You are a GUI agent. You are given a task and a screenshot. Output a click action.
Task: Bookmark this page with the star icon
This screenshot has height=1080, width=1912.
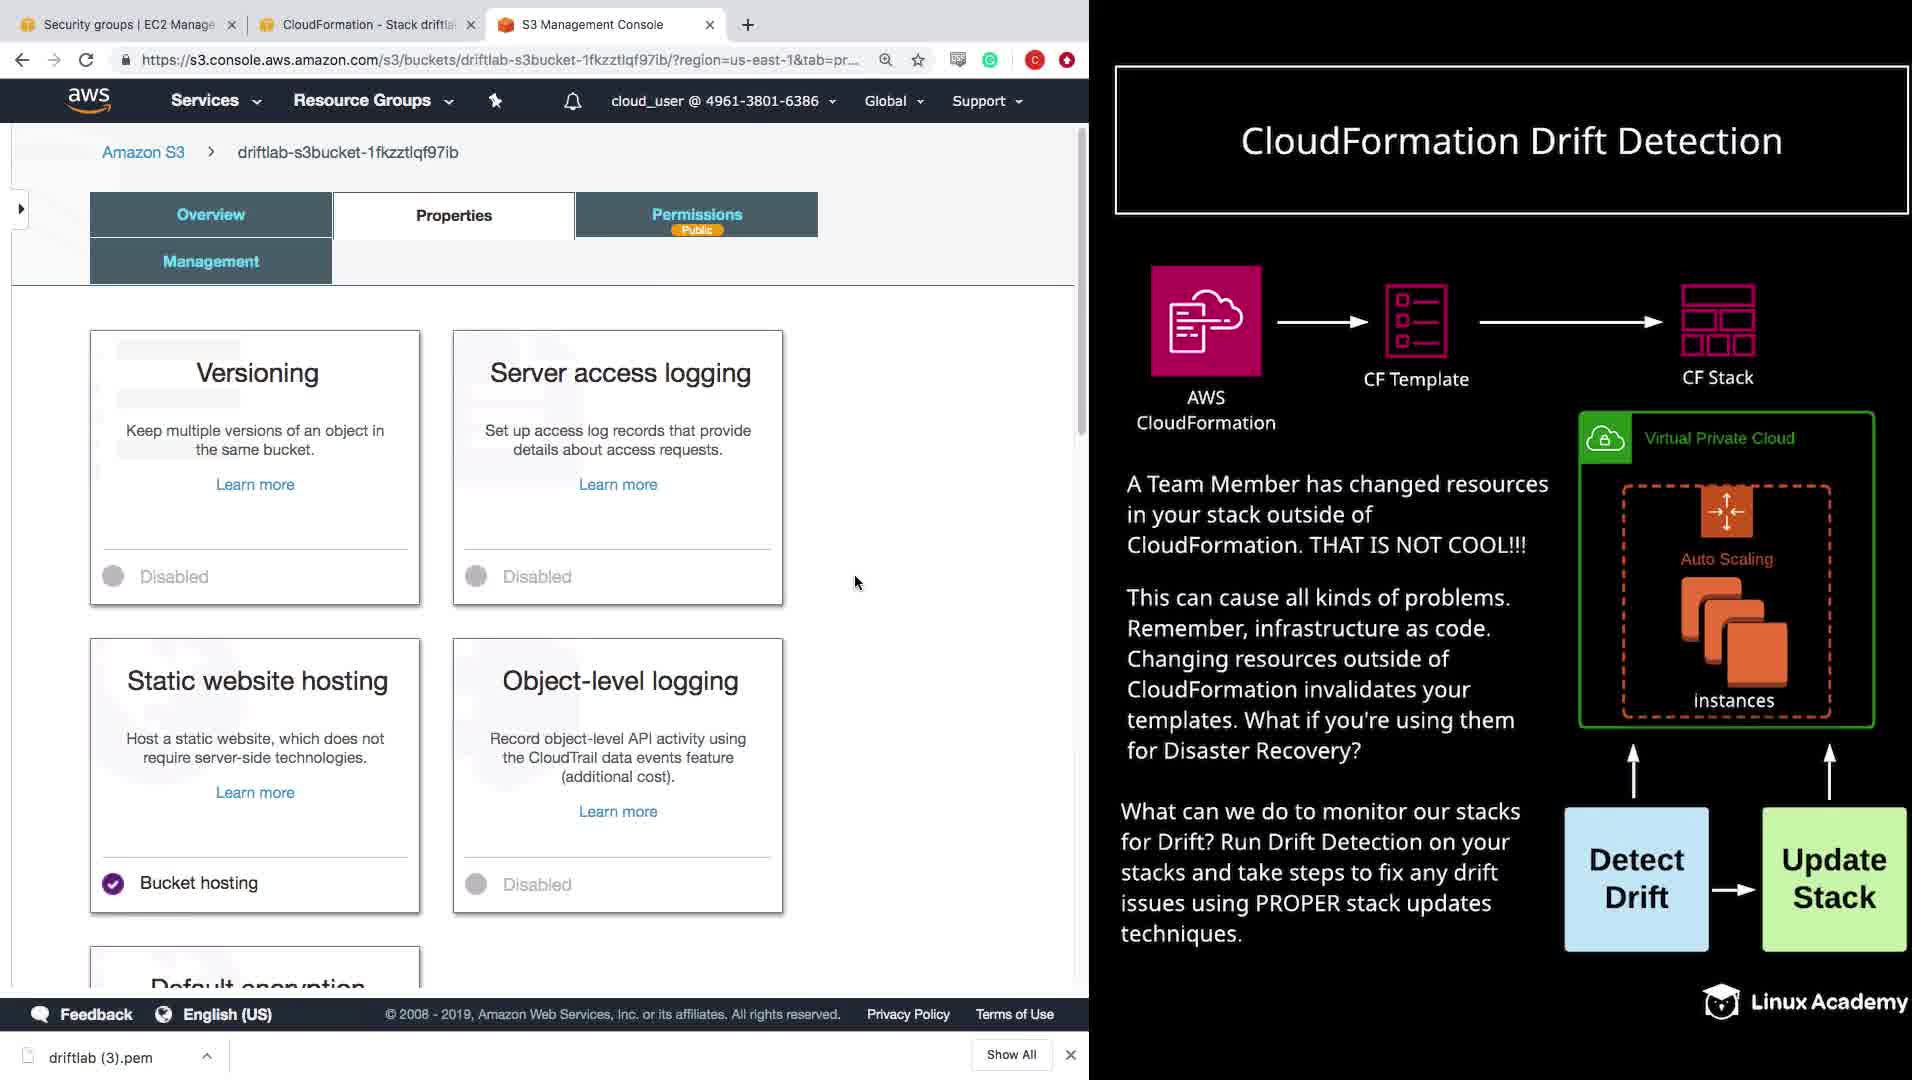click(x=918, y=60)
